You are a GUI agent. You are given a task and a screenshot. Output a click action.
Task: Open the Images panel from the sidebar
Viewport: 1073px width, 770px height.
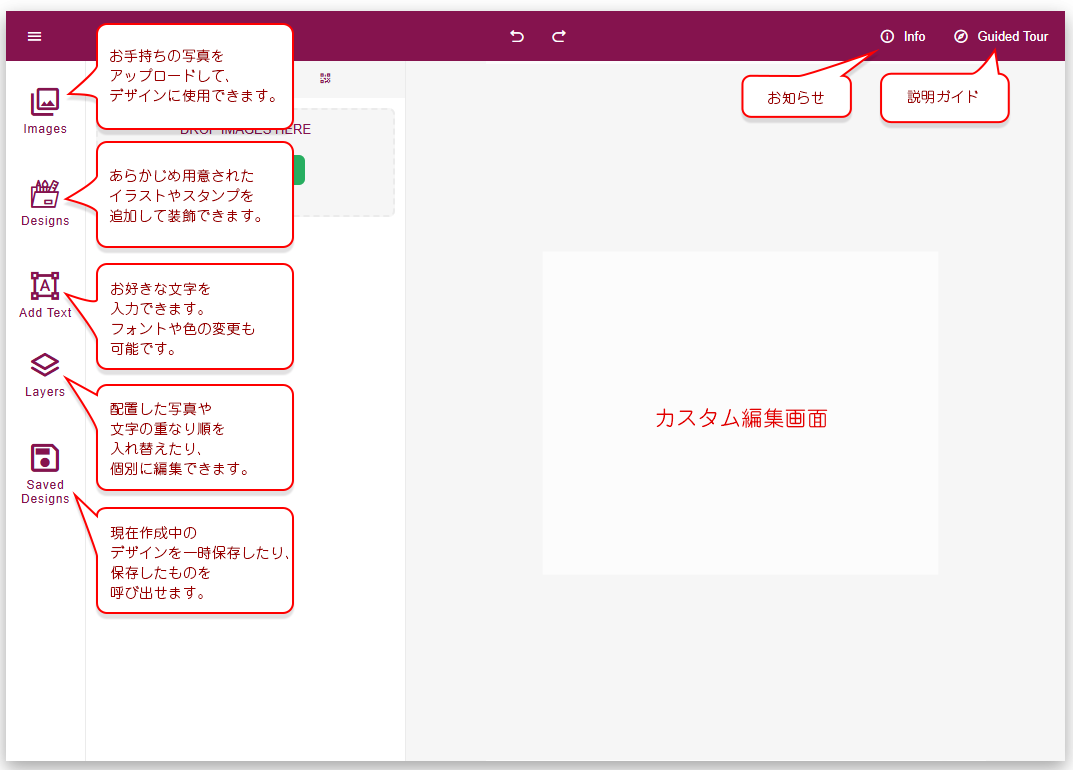45,102
